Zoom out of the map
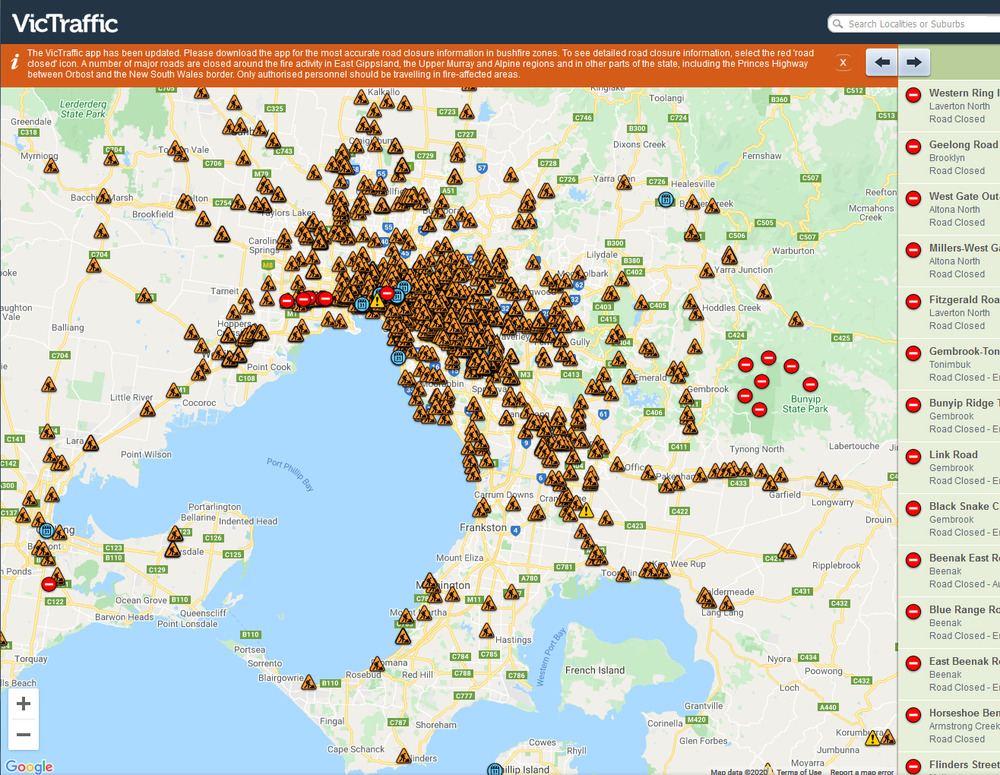This screenshot has width=1000, height=775. click(x=24, y=735)
